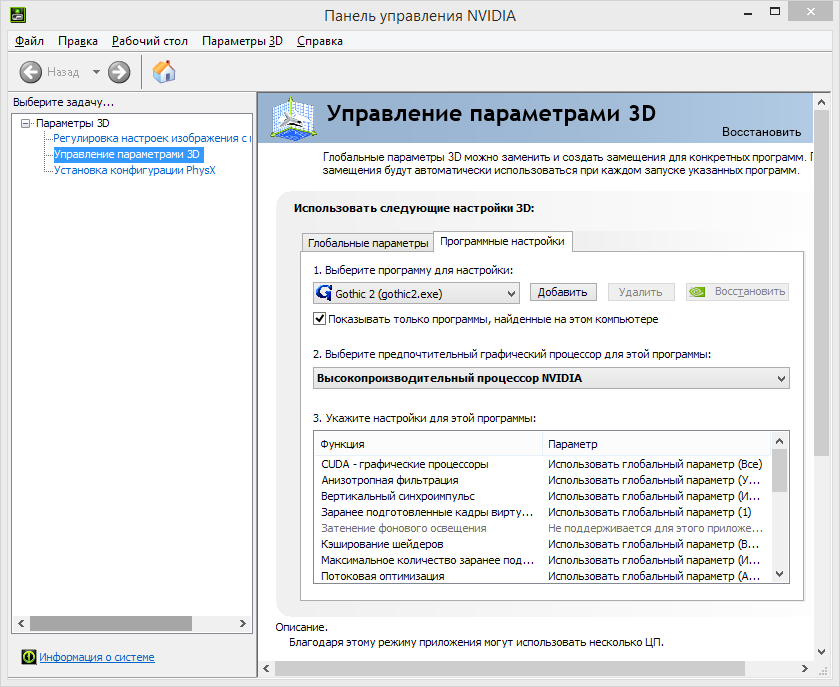The width and height of the screenshot is (840, 687).
Task: Click the main panel vertical scrollbar thumb
Action: coord(821,283)
